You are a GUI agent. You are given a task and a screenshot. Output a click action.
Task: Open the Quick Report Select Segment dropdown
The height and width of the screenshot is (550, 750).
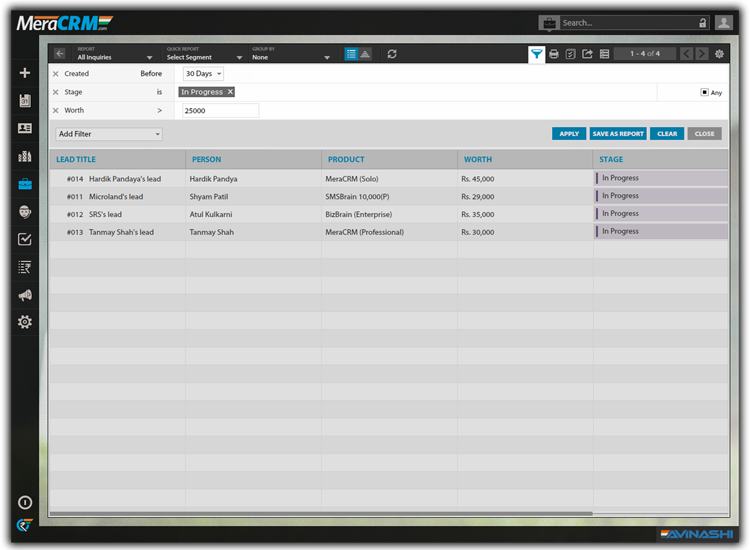tap(204, 54)
